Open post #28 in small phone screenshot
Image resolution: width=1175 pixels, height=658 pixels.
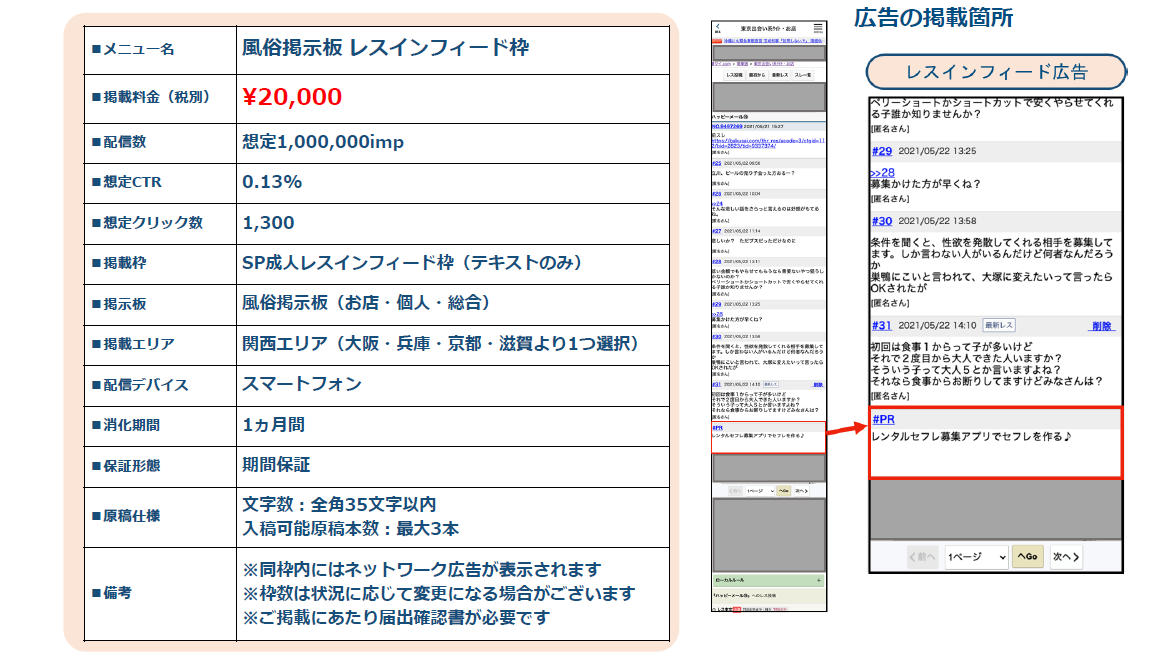[716, 262]
